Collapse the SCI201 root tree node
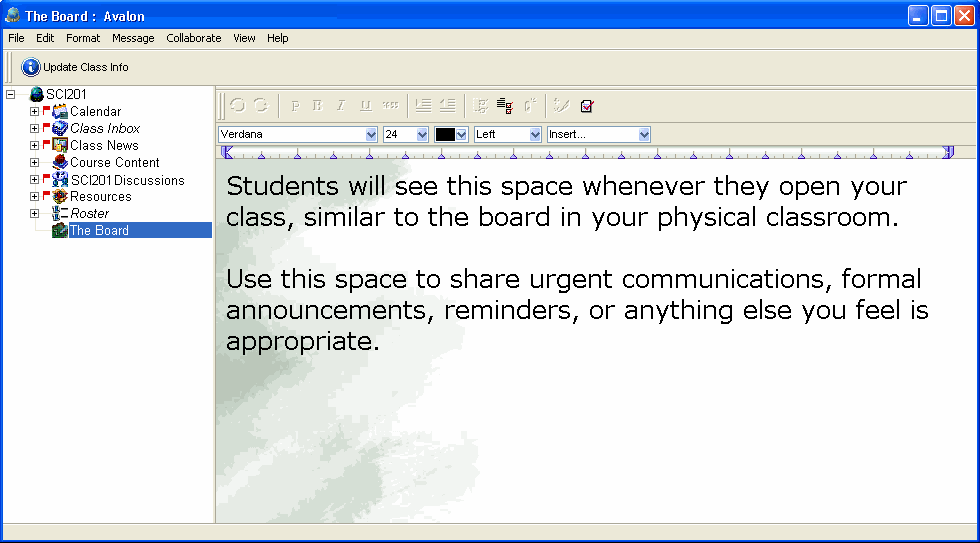This screenshot has height=543, width=980. tap(10, 95)
